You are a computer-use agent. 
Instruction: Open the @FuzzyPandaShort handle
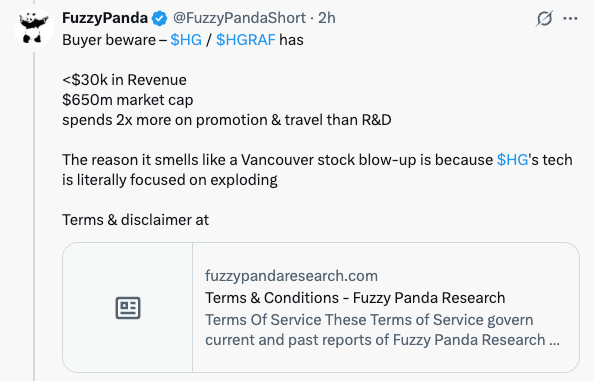tap(239, 18)
